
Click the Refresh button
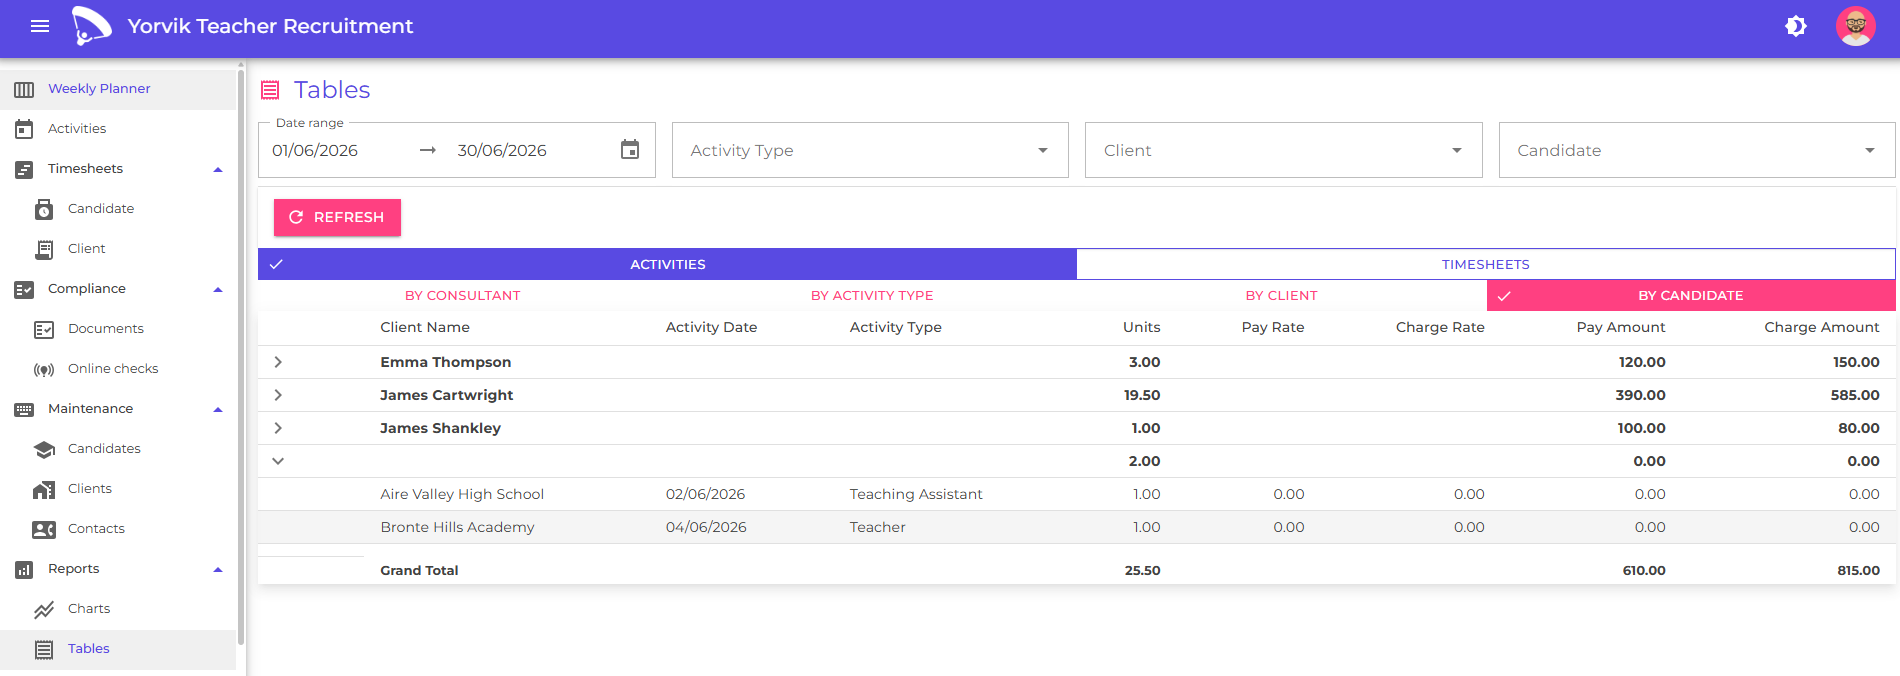click(x=337, y=217)
